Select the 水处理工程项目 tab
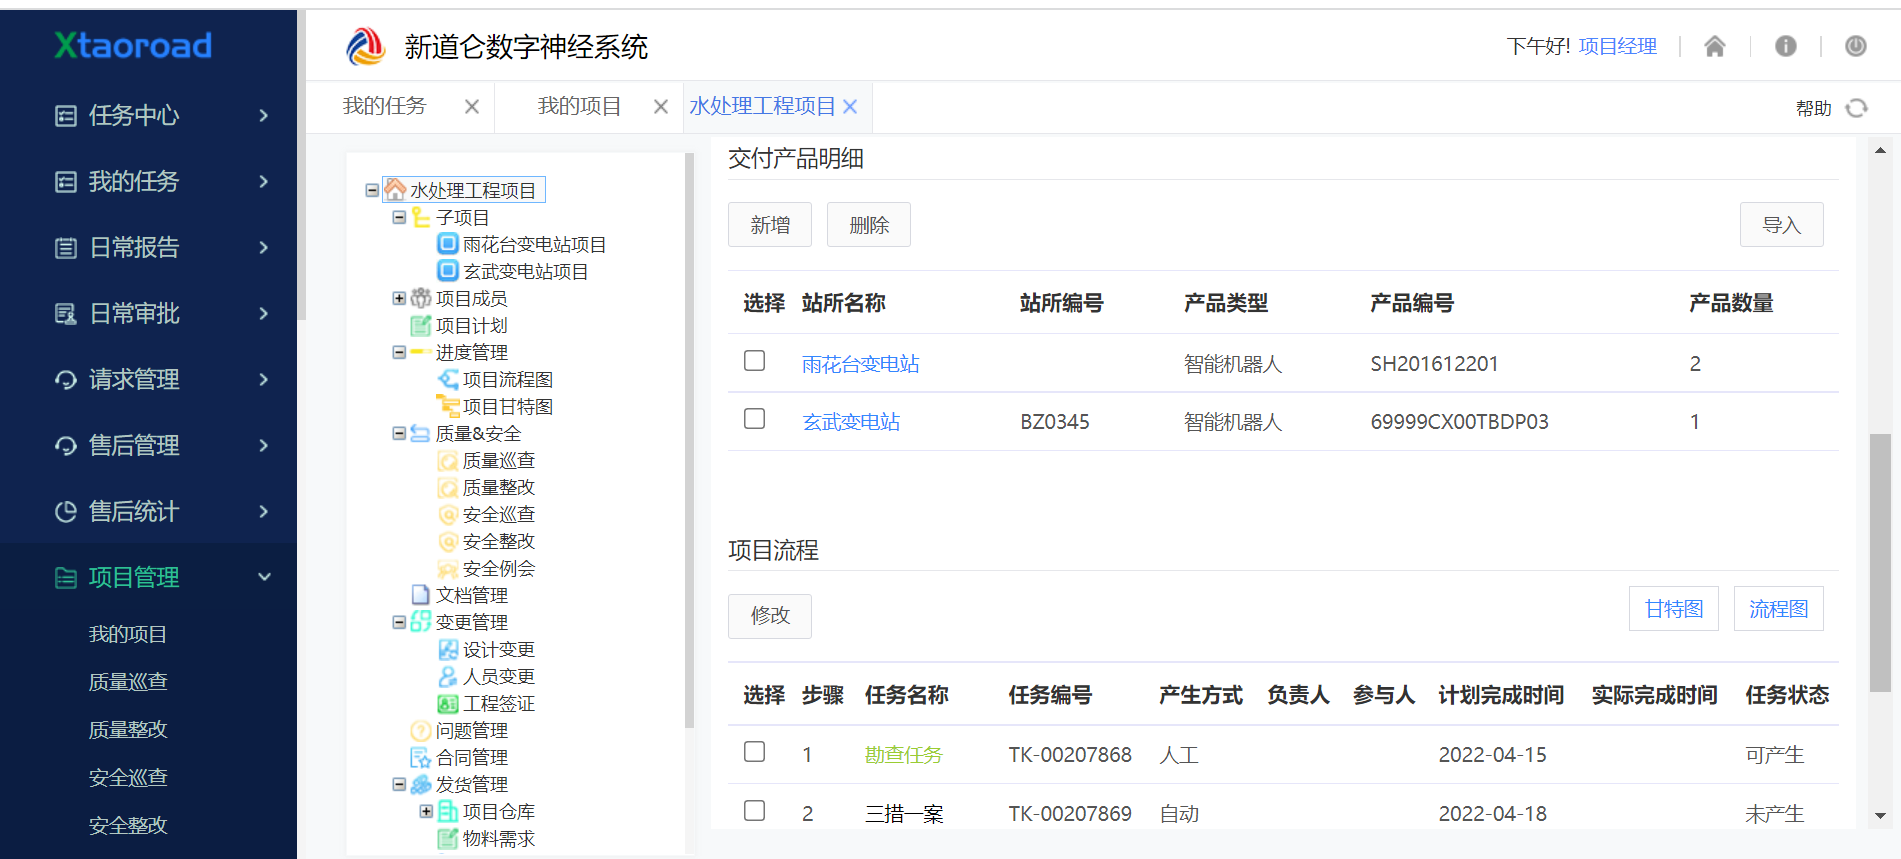Image resolution: width=1901 pixels, height=859 pixels. 762,106
